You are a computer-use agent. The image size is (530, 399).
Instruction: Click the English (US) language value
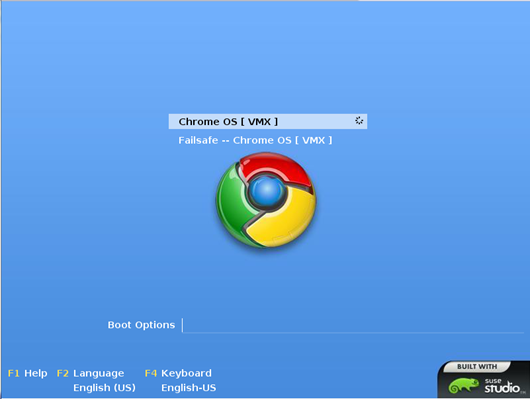click(104, 388)
